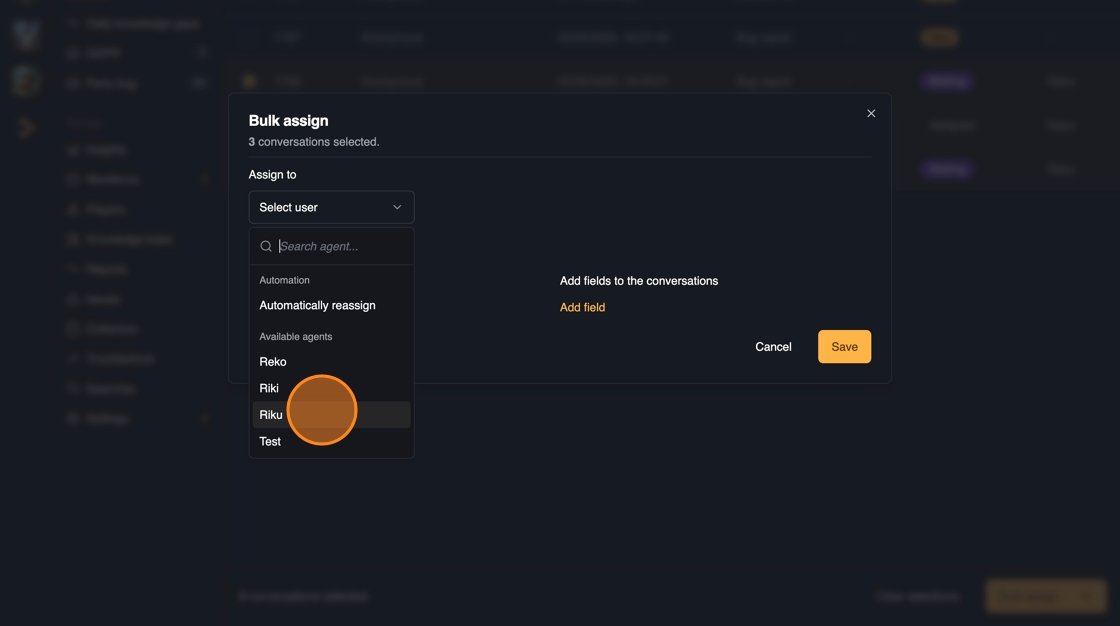Click the orange arrow logo icon

27,127
